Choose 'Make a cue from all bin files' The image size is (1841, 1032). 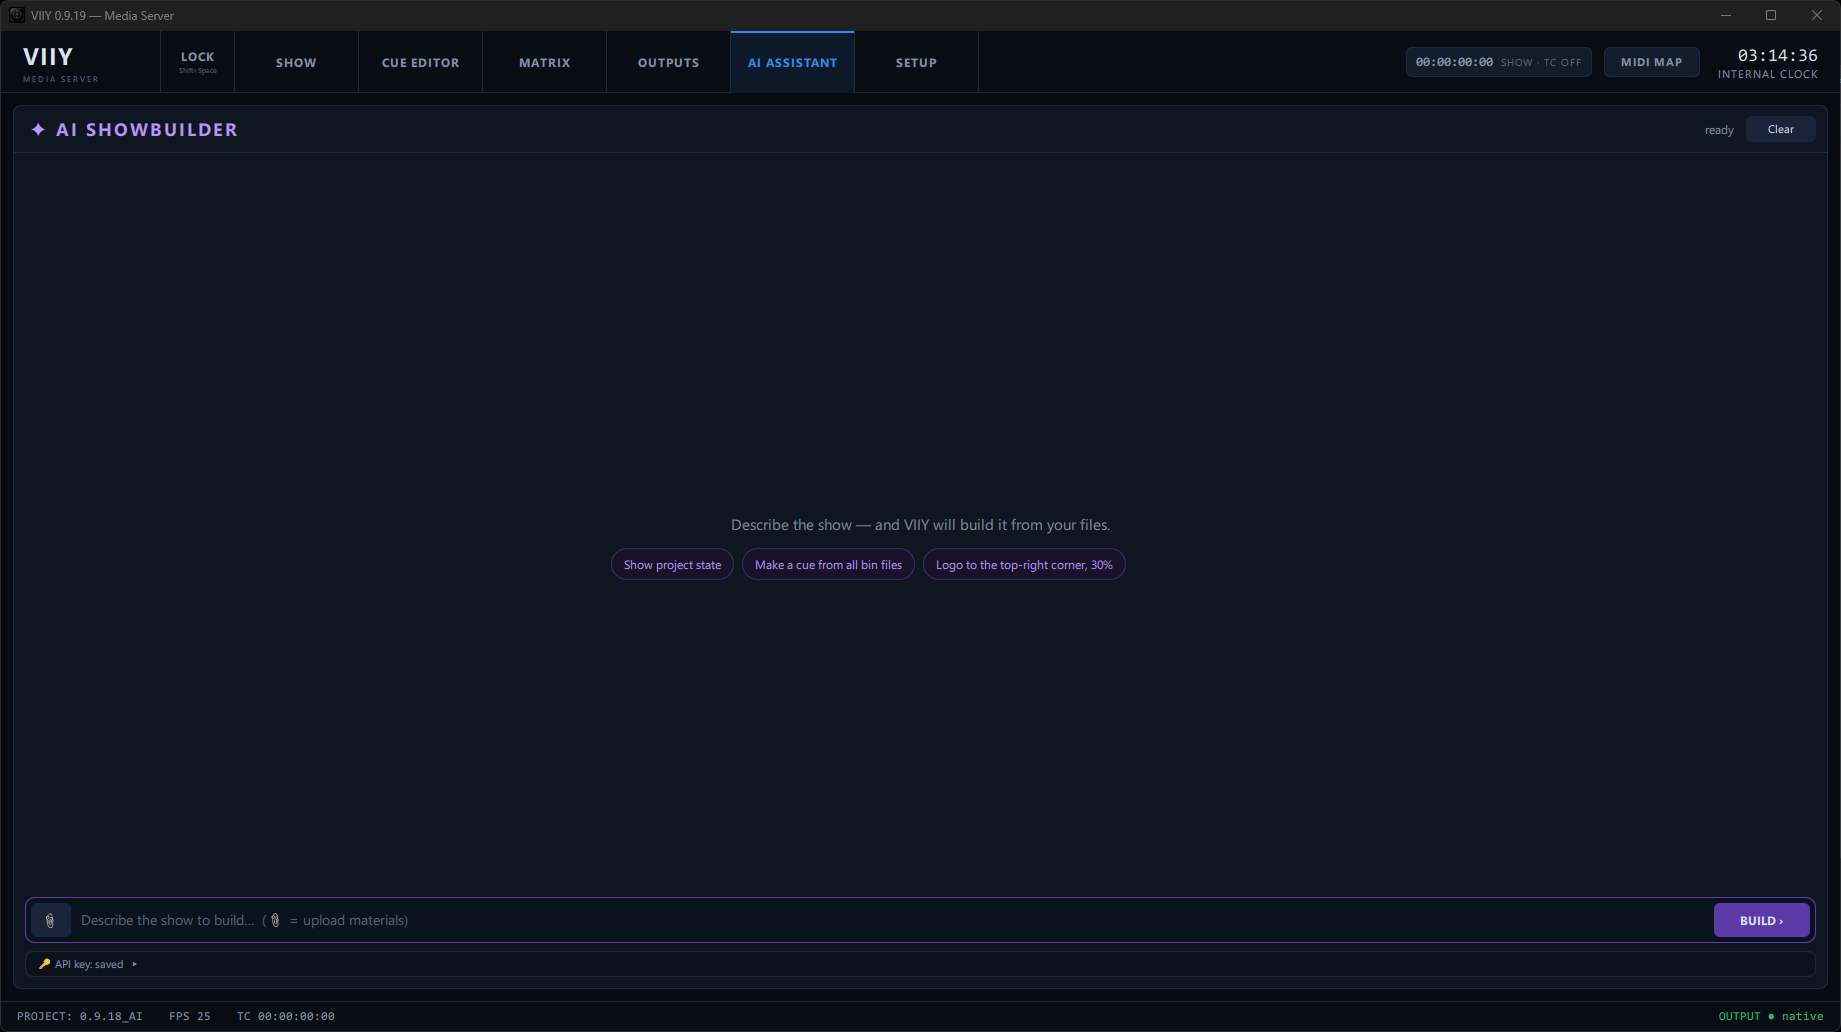pyautogui.click(x=828, y=565)
